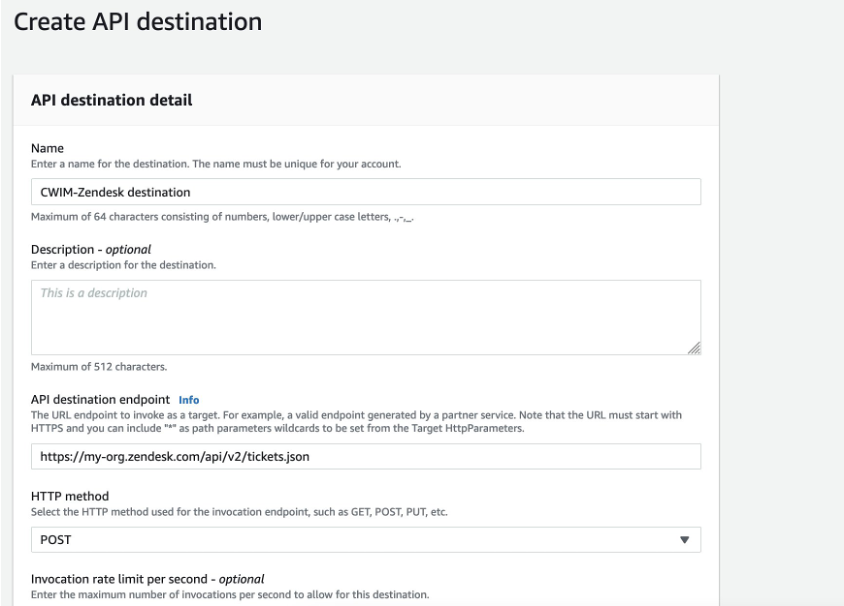Click the "Enter the maximum number of invocations" text
This screenshot has width=844, height=606.
(x=230, y=596)
